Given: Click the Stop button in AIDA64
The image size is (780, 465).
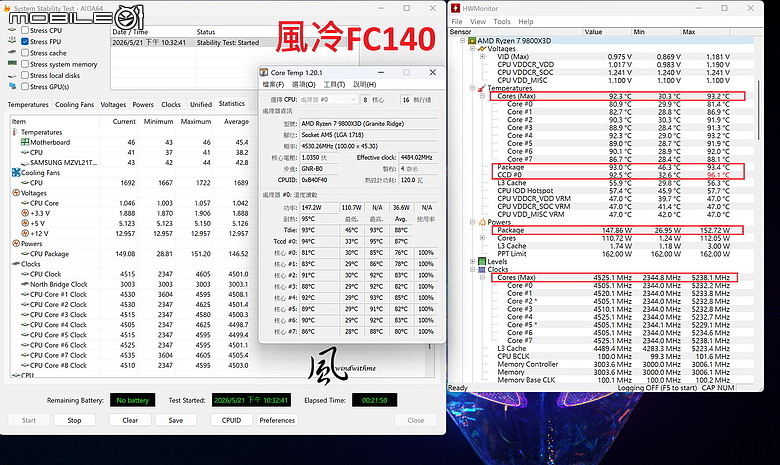Looking at the screenshot, I should (x=74, y=420).
